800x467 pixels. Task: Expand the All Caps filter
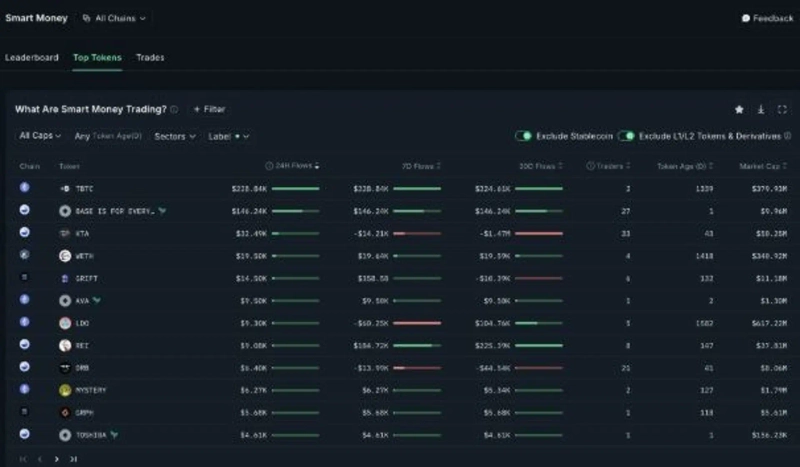40,136
